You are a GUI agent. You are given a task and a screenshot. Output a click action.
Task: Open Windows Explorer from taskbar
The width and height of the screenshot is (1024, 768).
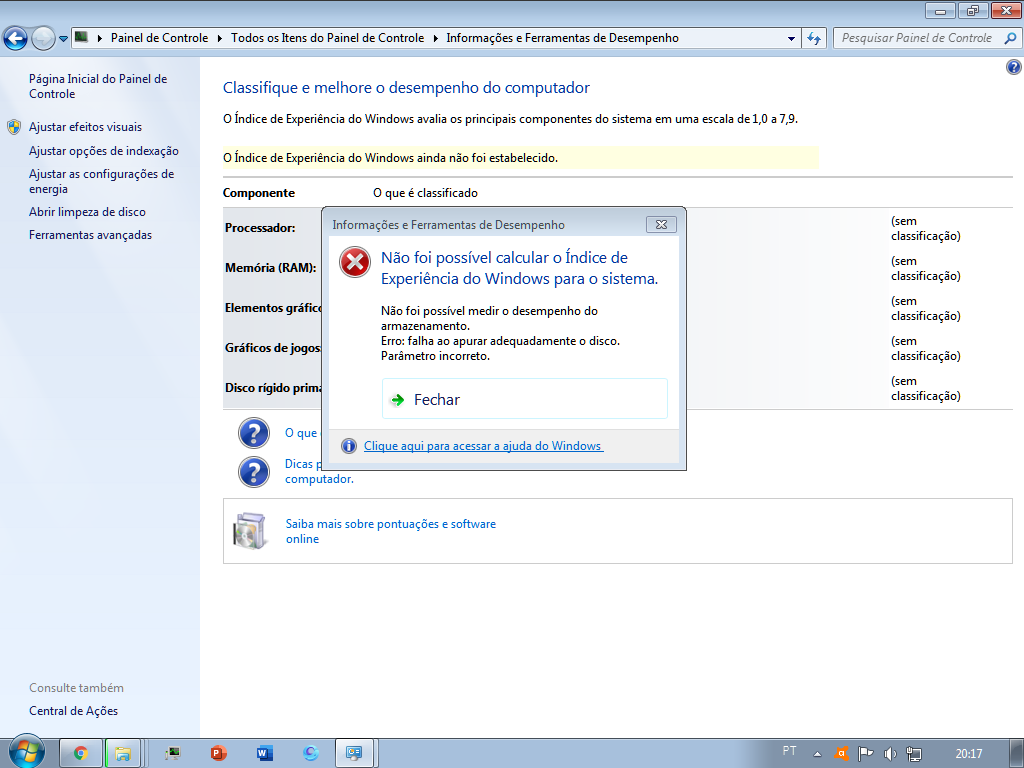(123, 753)
